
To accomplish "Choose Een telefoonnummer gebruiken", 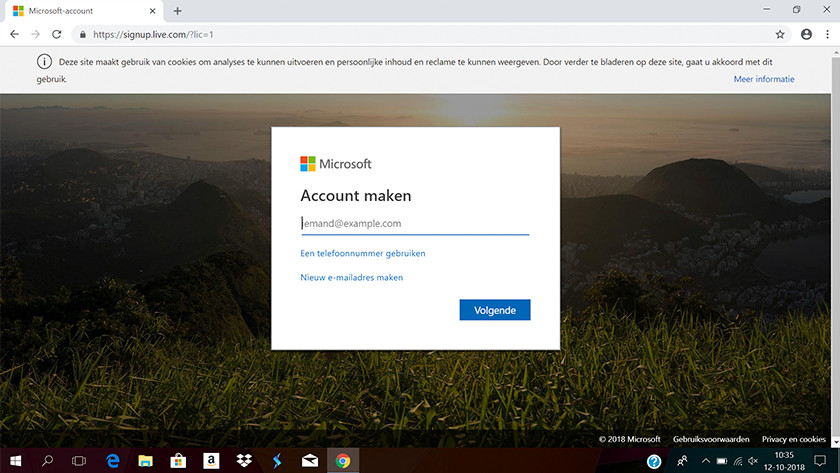I will pyautogui.click(x=363, y=253).
